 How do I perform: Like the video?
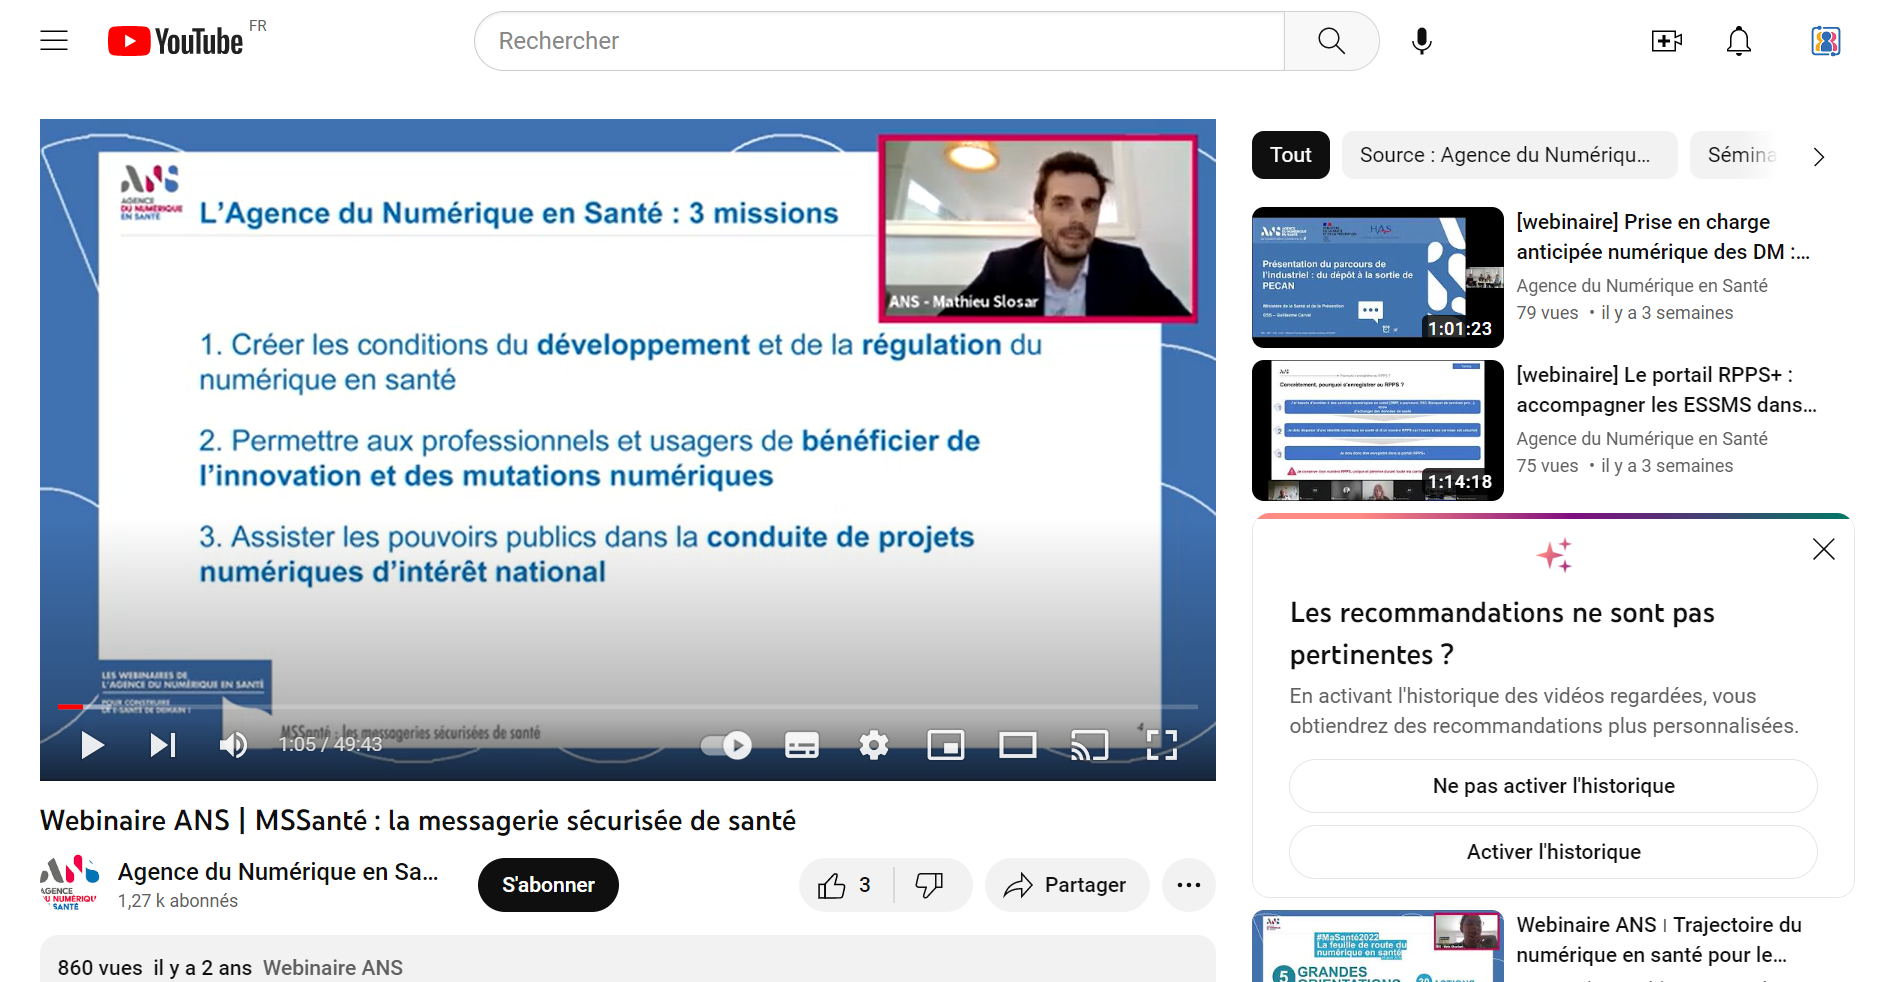click(845, 885)
